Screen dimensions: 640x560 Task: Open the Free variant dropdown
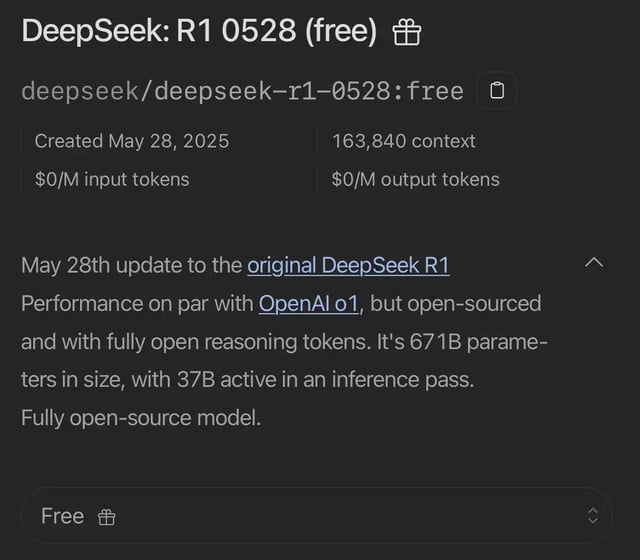click(x=316, y=516)
